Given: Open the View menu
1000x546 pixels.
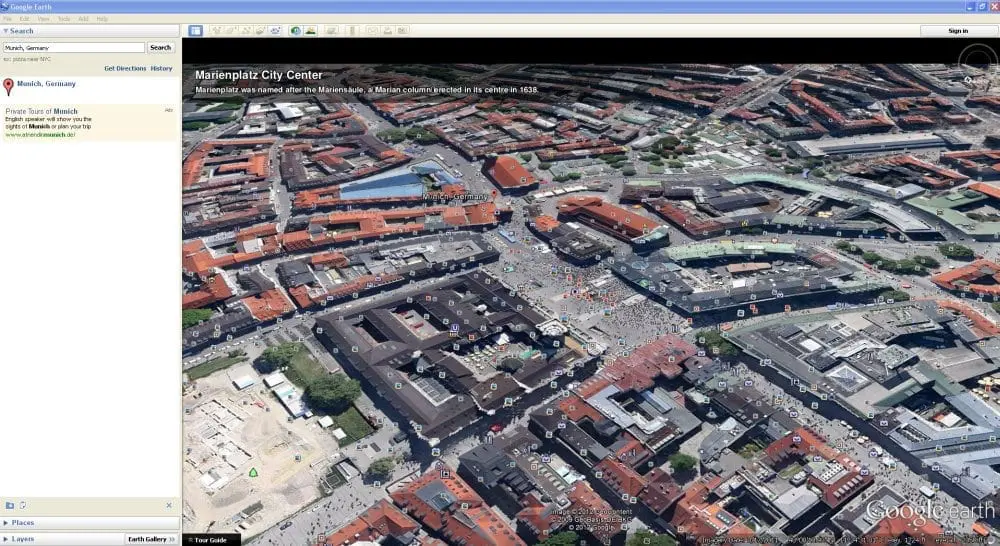Looking at the screenshot, I should (x=43, y=19).
